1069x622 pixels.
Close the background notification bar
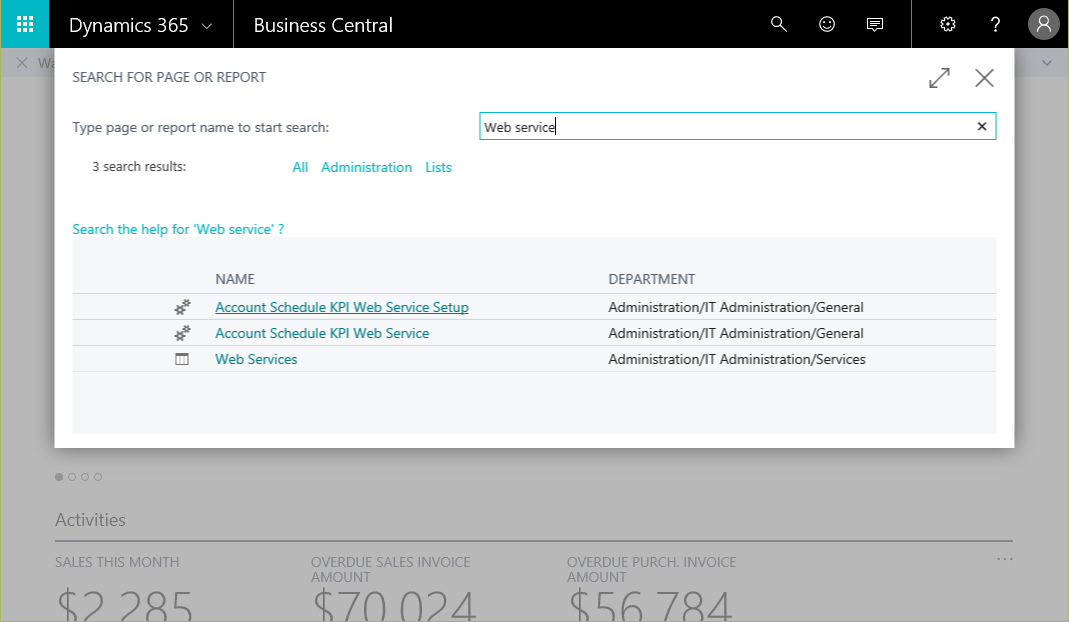pyautogui.click(x=22, y=63)
